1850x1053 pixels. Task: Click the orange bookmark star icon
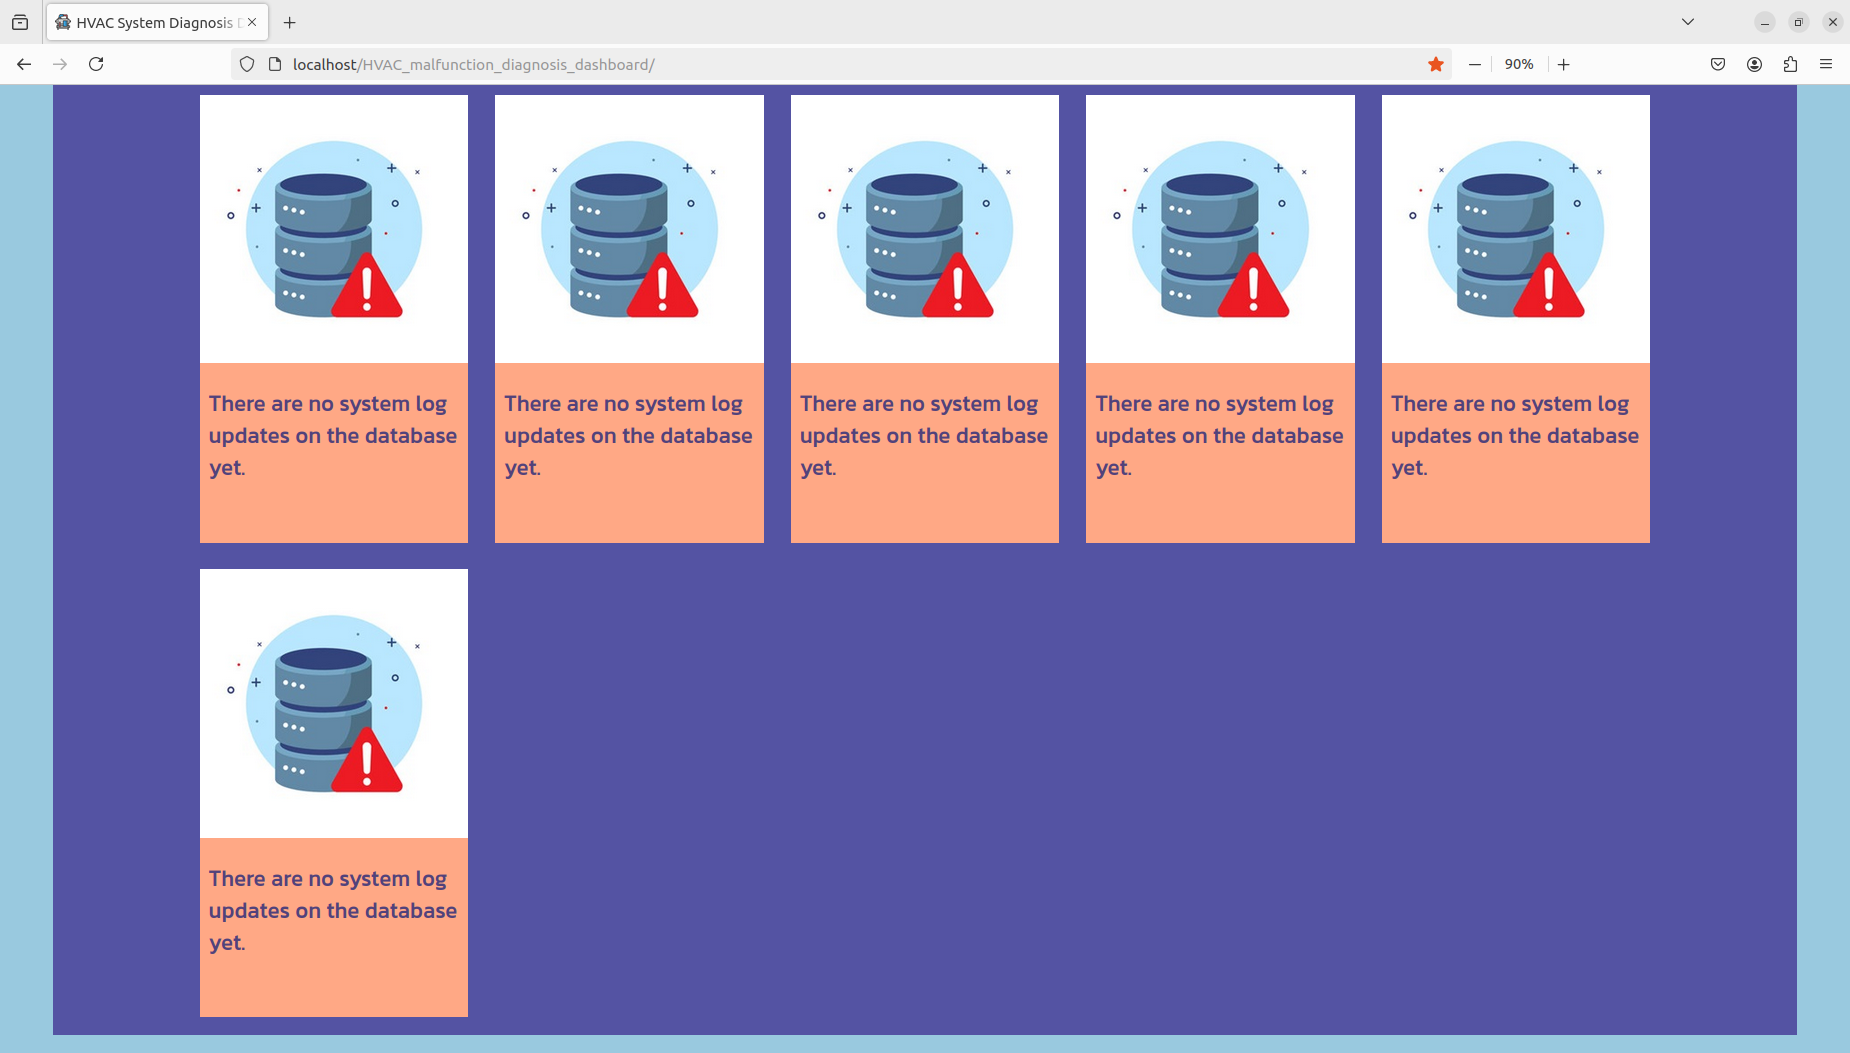1435,64
